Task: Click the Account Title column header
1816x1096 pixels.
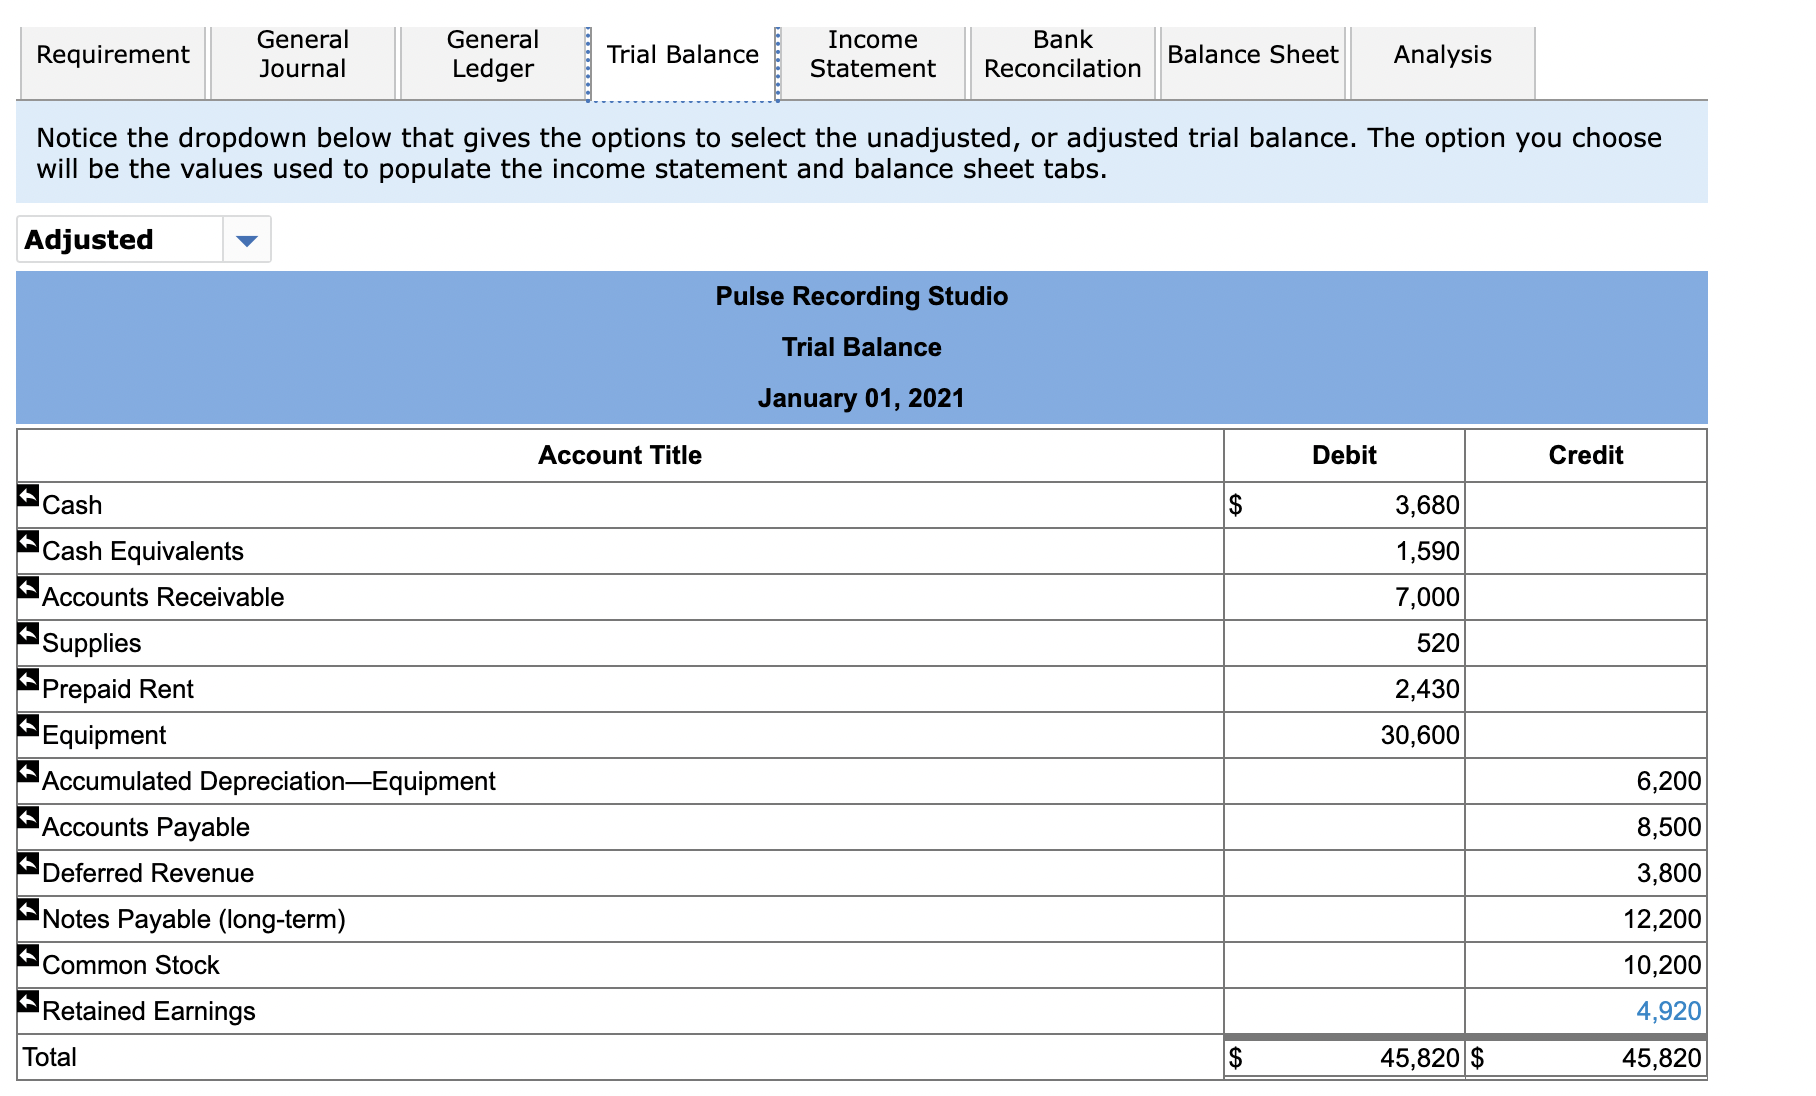Action: pyautogui.click(x=620, y=455)
